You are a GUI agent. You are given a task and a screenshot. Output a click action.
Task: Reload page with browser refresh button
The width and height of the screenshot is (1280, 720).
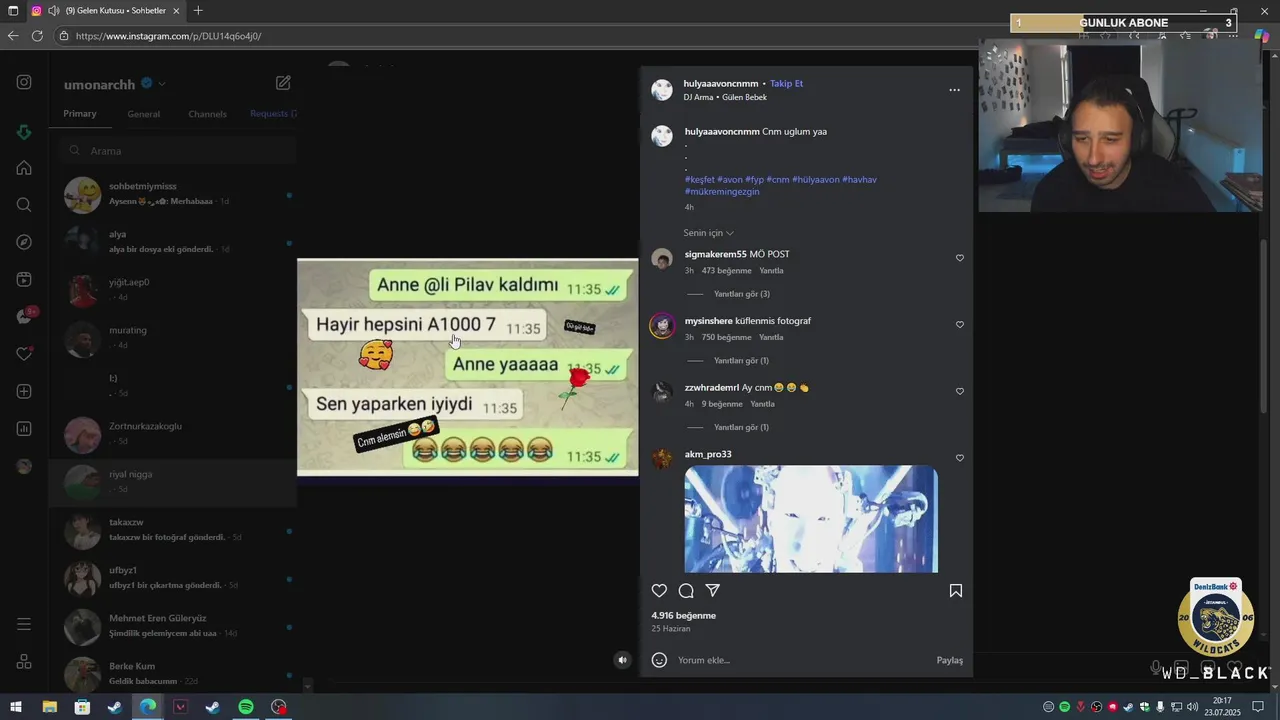click(37, 36)
